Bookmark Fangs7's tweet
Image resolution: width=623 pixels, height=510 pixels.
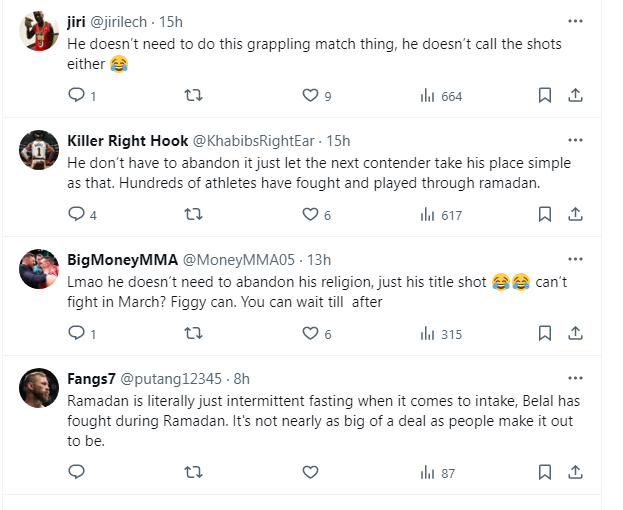545,472
